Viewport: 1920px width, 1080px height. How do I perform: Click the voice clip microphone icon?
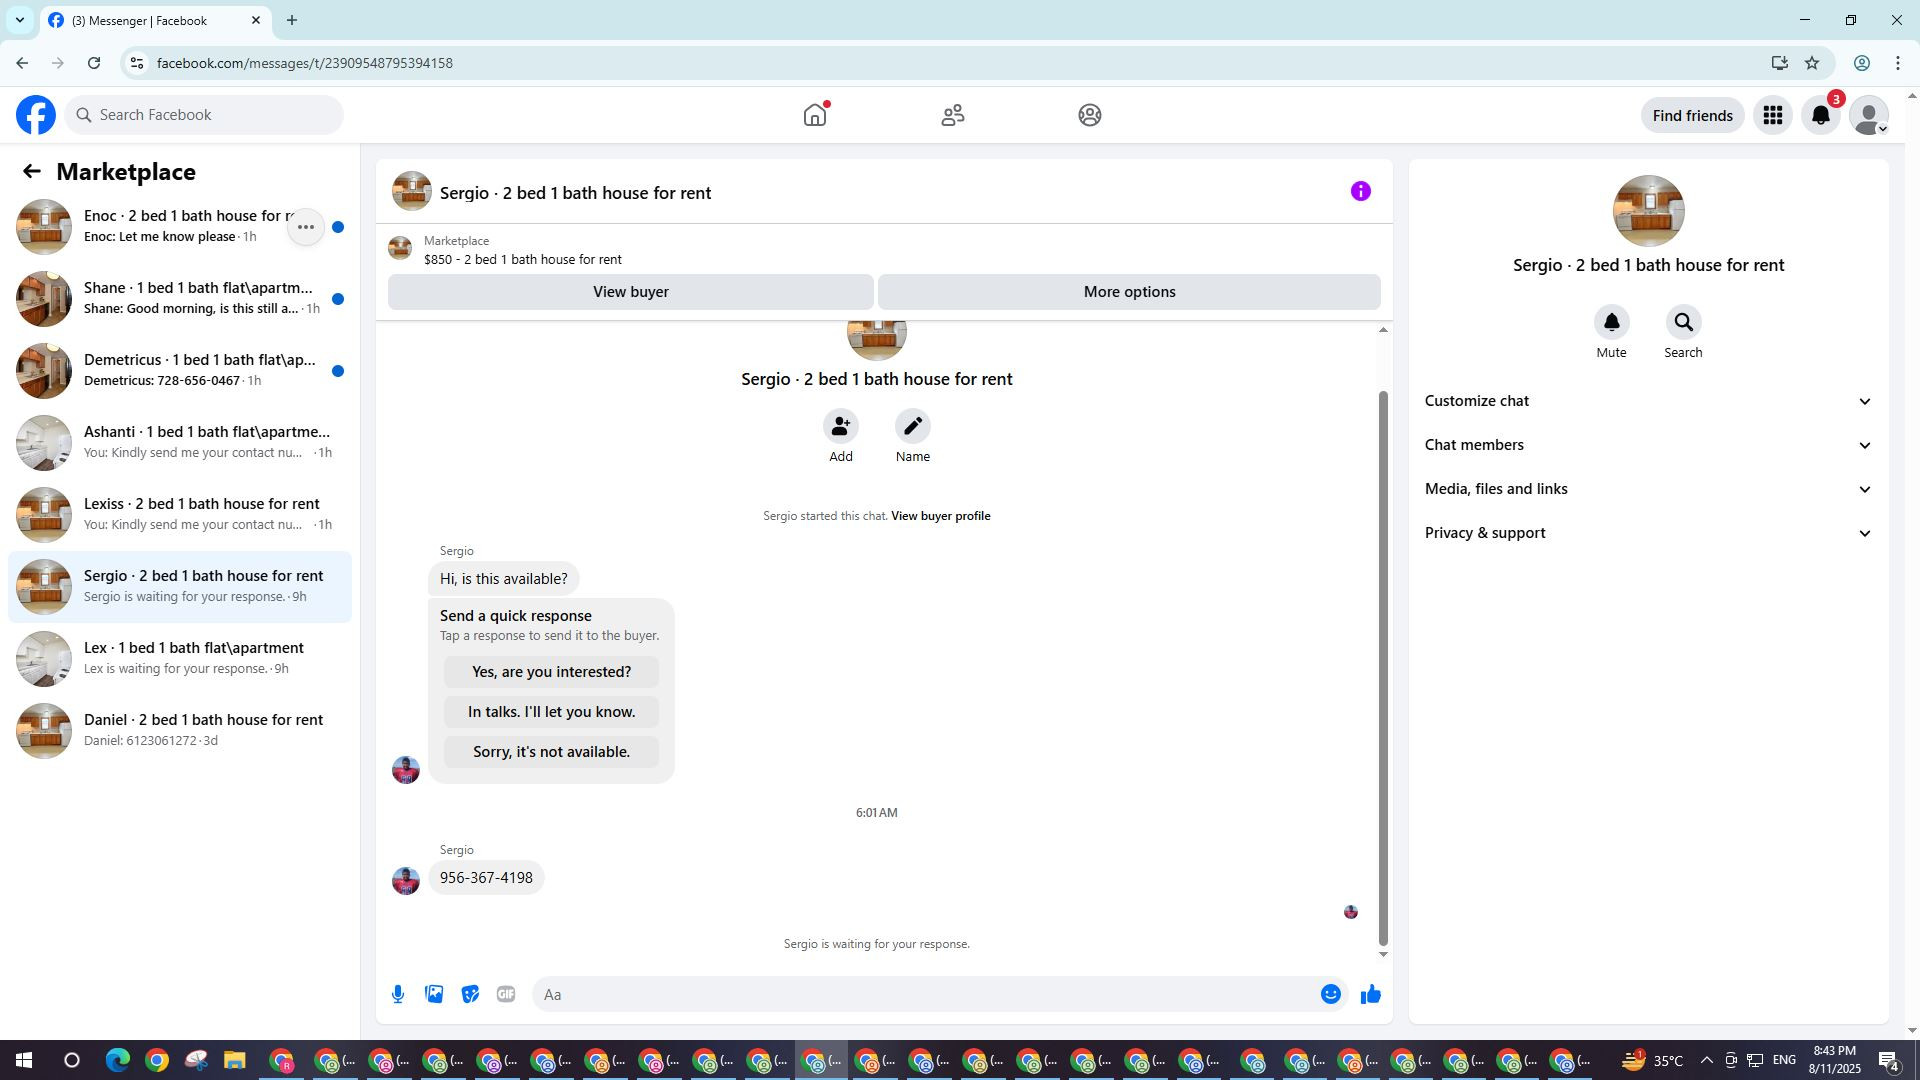(398, 994)
